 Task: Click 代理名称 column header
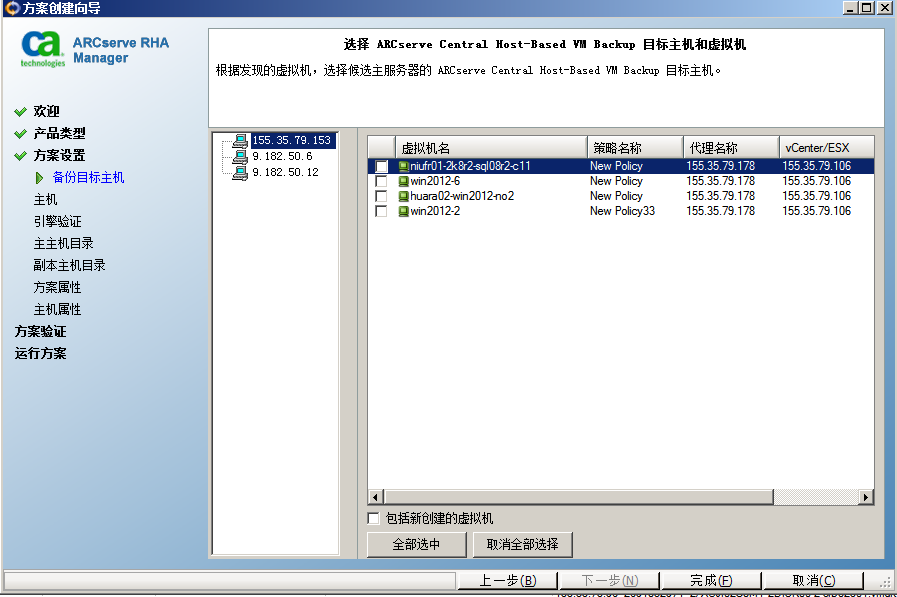click(731, 148)
